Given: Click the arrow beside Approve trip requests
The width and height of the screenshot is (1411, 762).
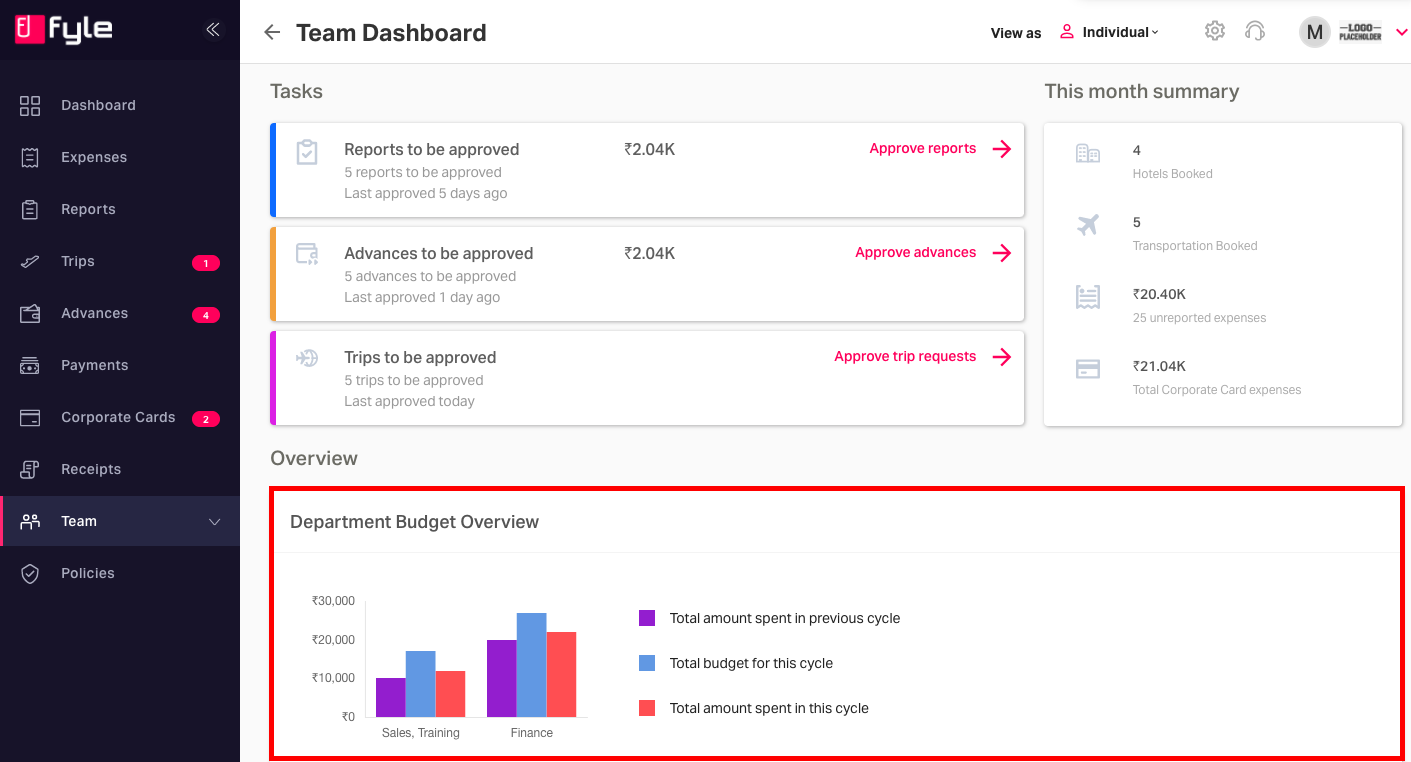Looking at the screenshot, I should (1002, 357).
